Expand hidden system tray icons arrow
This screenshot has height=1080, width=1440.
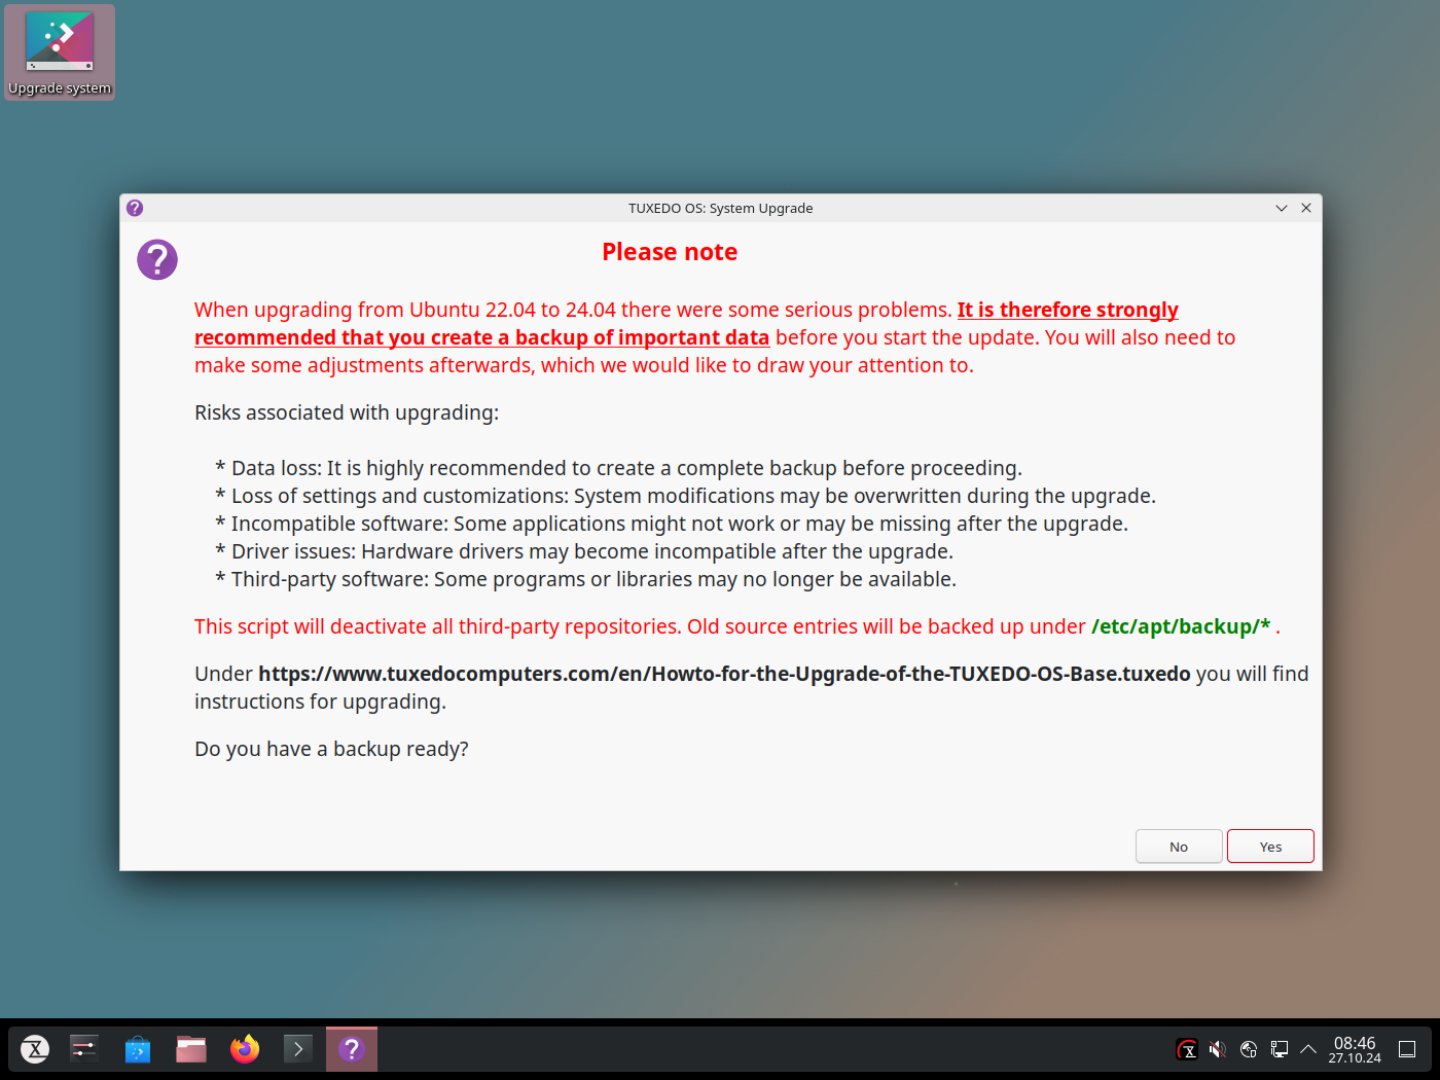click(1308, 1049)
